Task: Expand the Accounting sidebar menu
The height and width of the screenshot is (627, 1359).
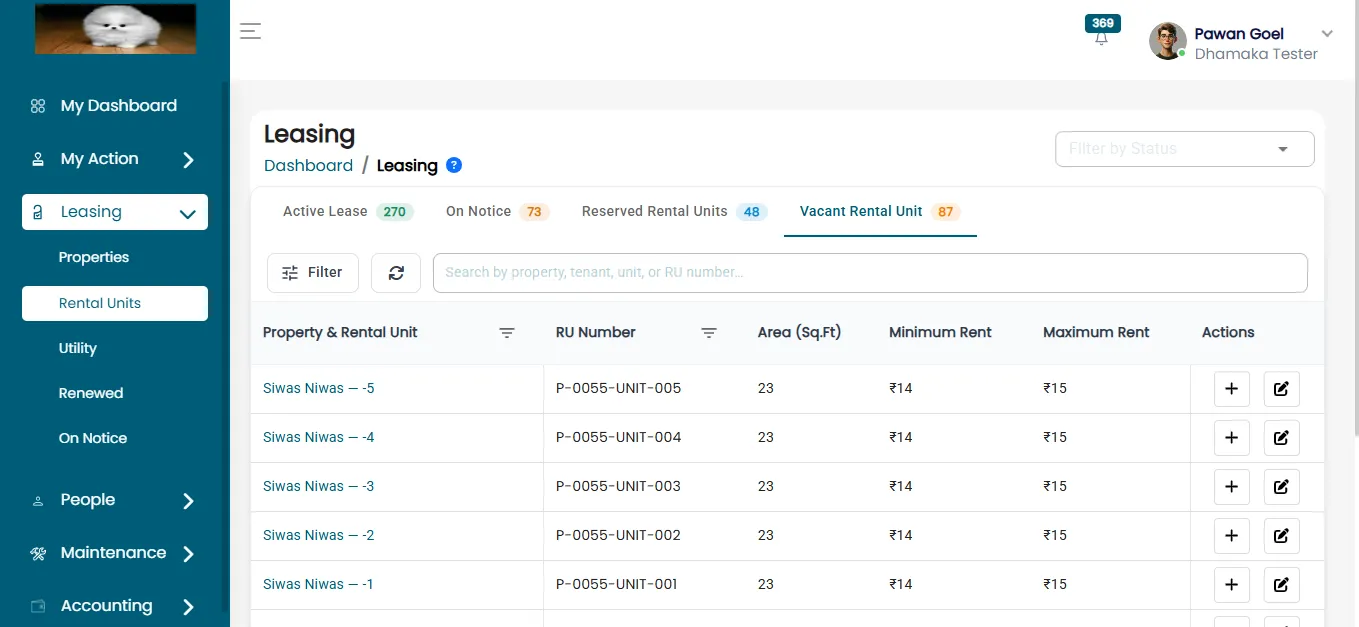Action: tap(115, 606)
